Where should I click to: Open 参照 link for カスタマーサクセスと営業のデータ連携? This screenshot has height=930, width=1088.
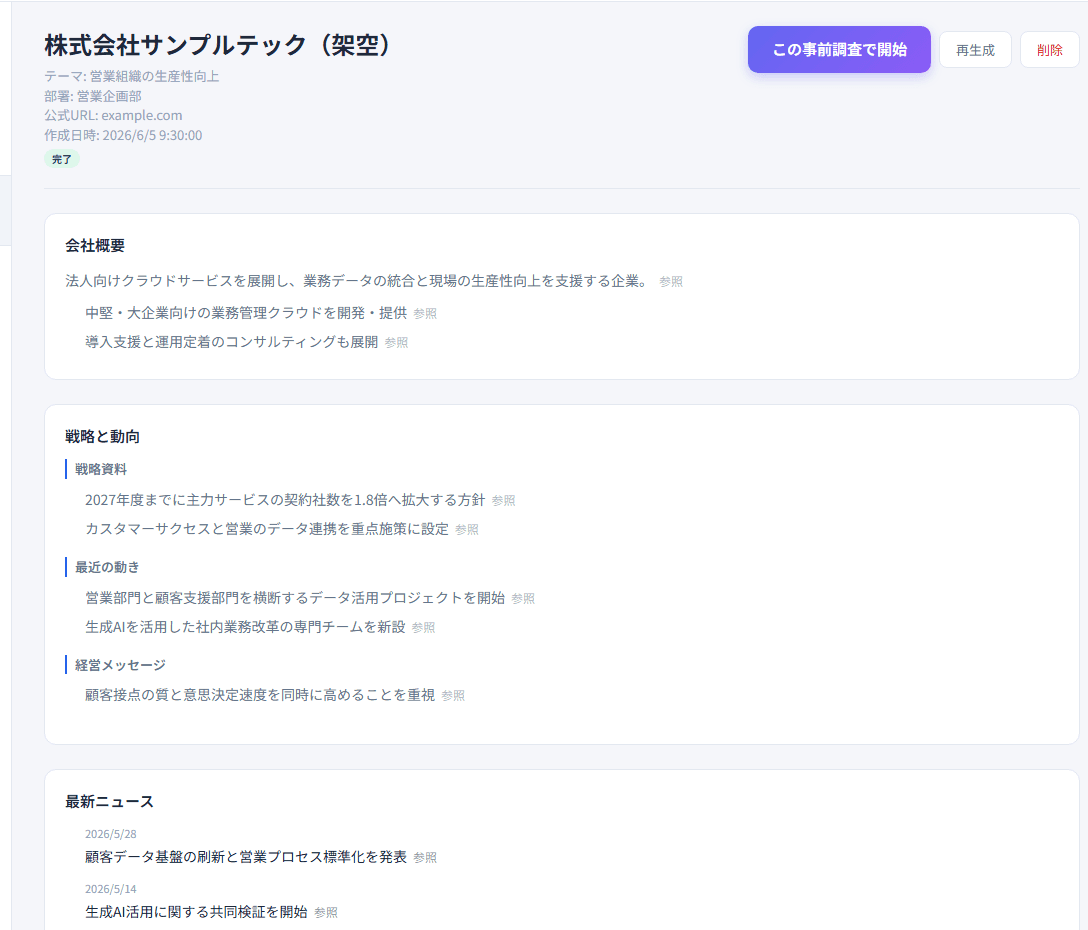467,530
